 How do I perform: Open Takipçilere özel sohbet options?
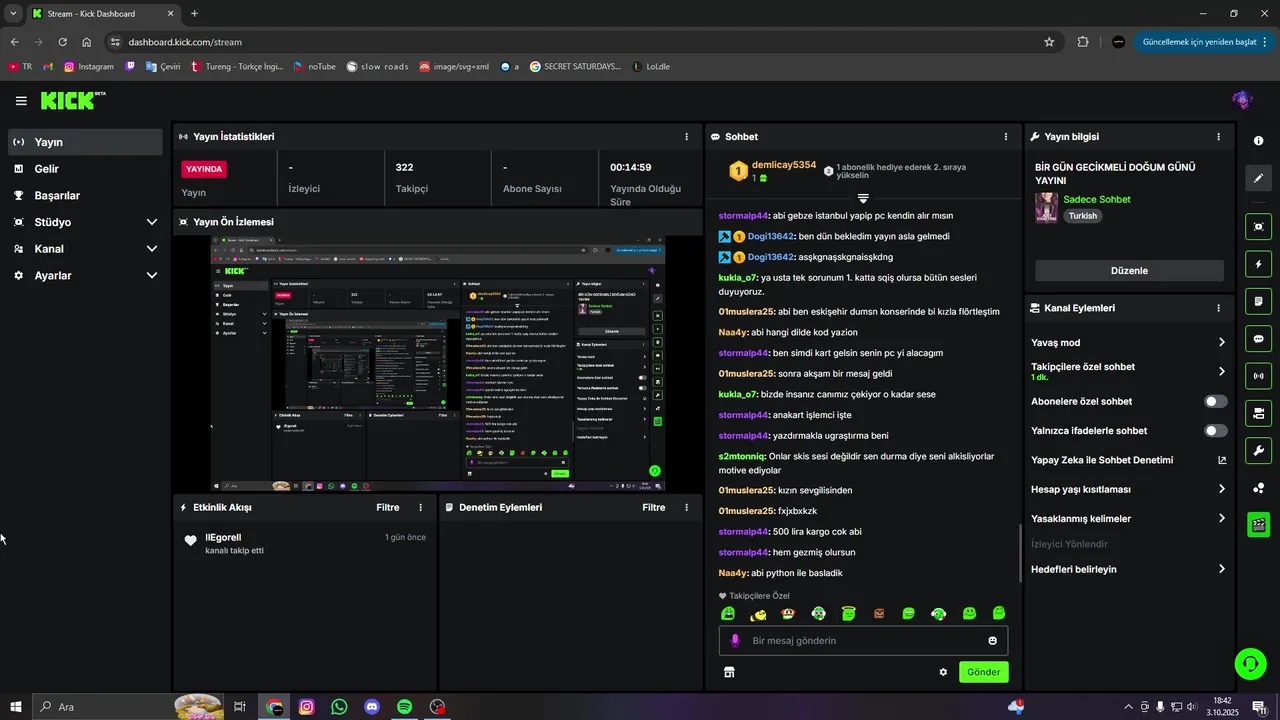1129,371
